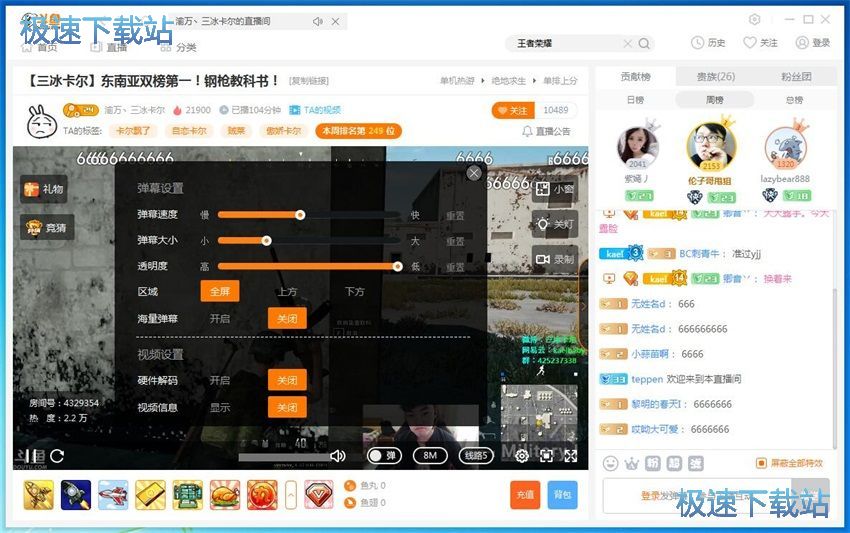Send the gold card gift
Image resolution: width=850 pixels, height=533 pixels.
150,495
